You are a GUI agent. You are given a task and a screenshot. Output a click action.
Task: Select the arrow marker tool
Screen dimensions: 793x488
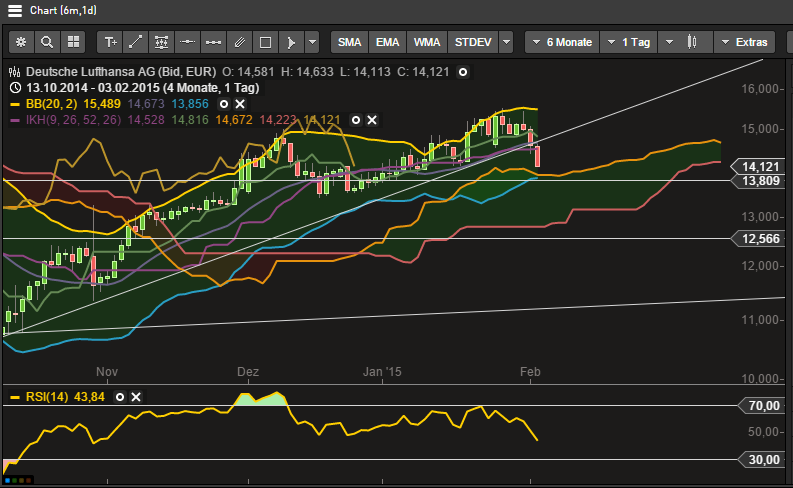291,42
